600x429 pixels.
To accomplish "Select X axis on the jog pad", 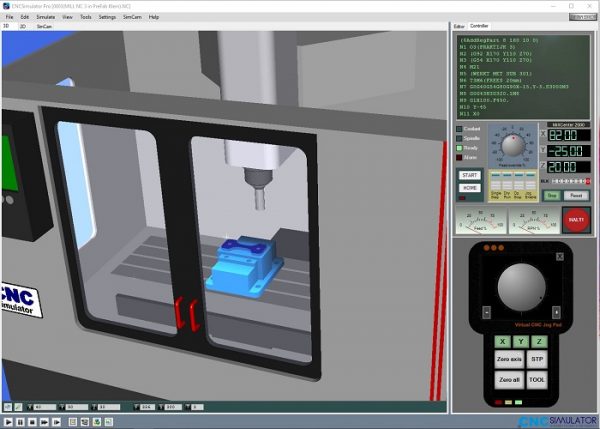I will (x=502, y=341).
